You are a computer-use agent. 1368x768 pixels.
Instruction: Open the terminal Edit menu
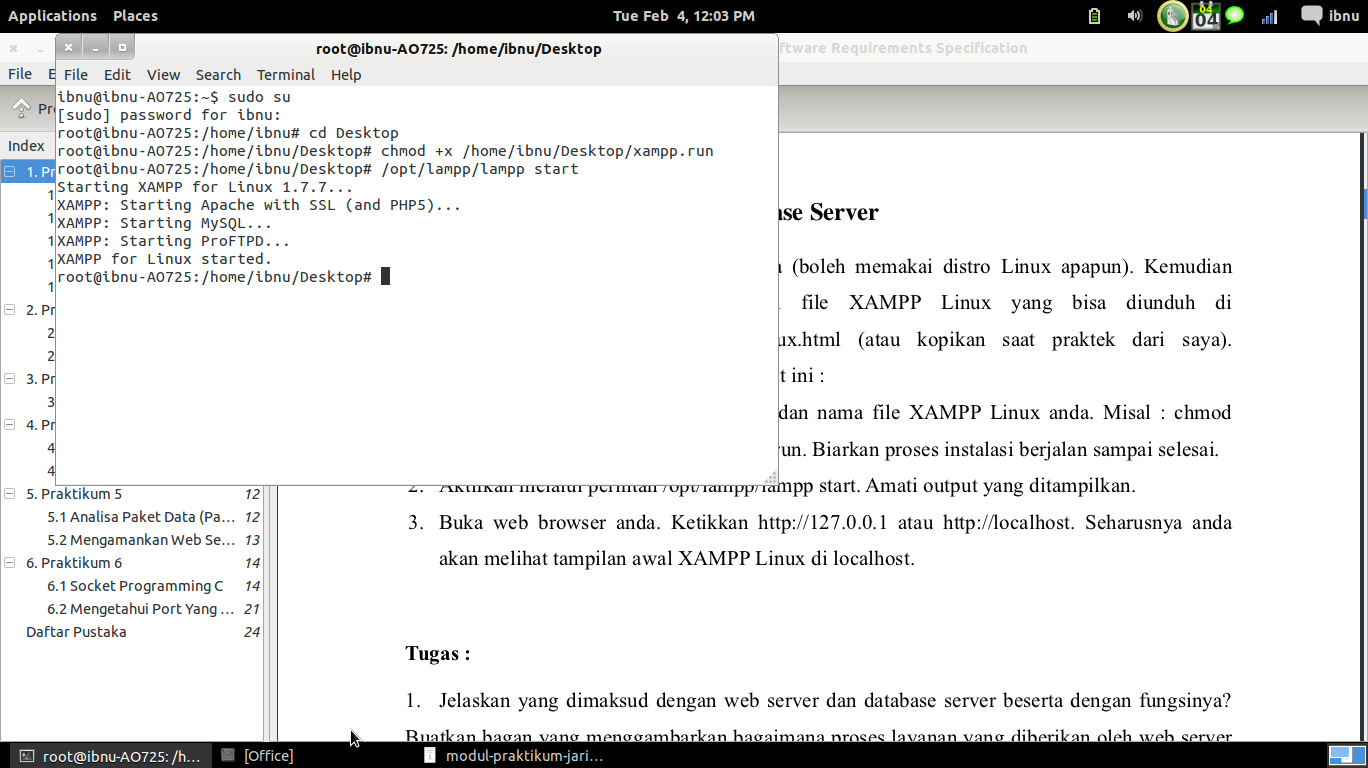117,75
